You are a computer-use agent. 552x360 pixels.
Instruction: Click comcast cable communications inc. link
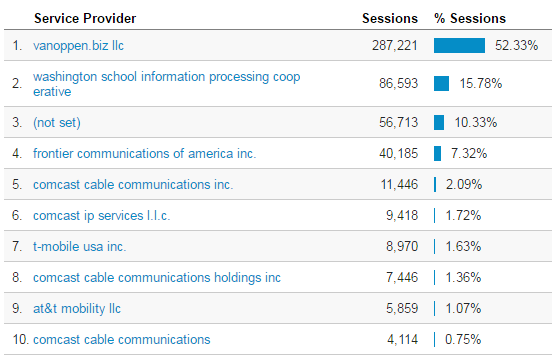tap(133, 184)
